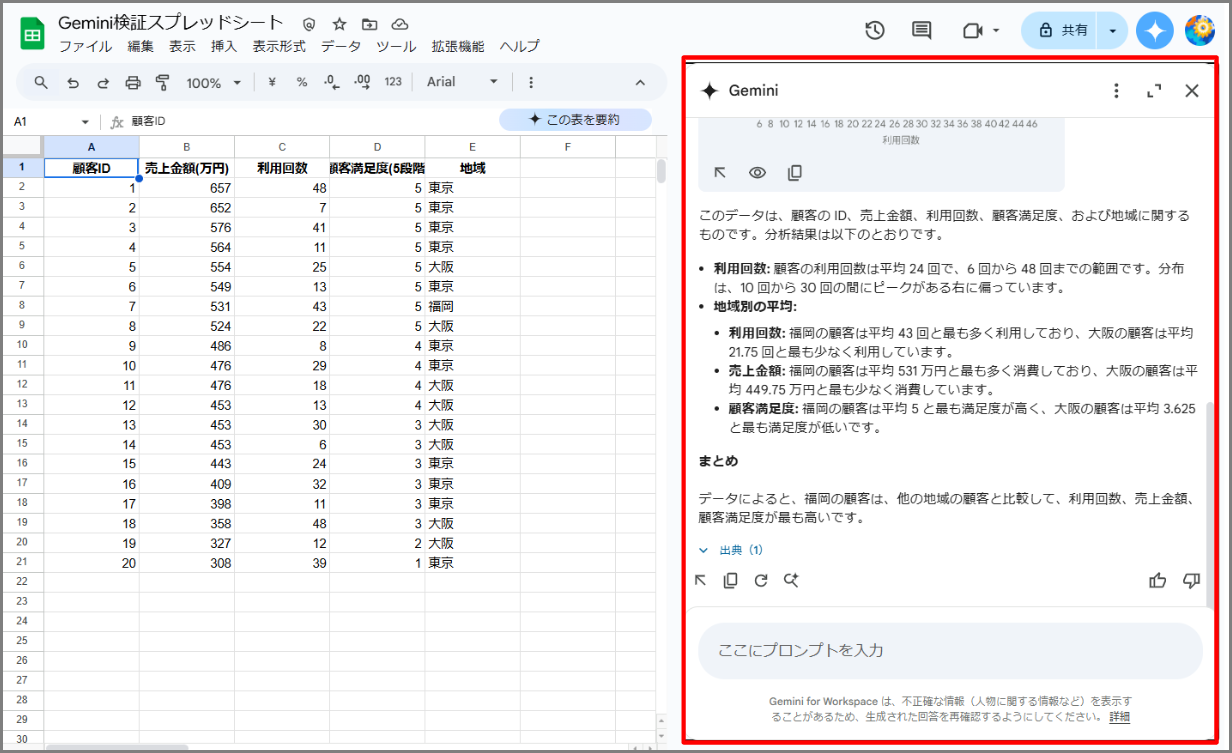The height and width of the screenshot is (753, 1232).
Task: Open the 表示 menu
Action: [x=183, y=46]
